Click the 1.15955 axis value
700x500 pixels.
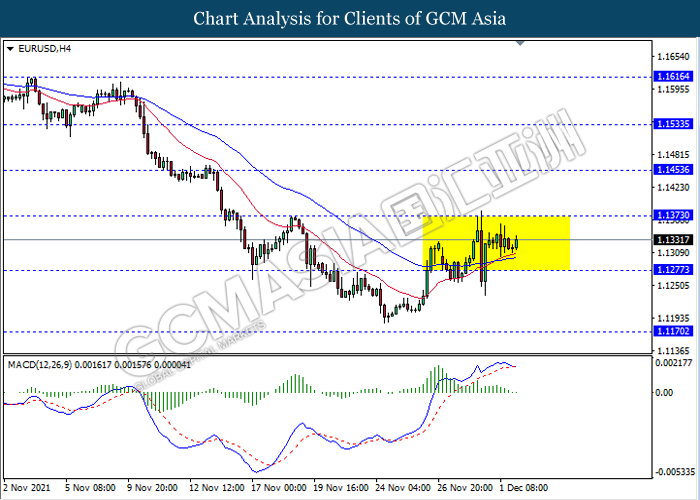(673, 89)
